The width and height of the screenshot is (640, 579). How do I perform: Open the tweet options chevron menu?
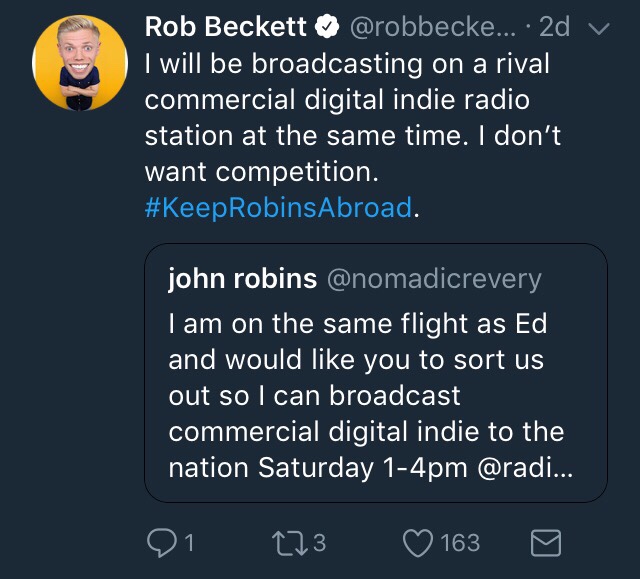click(599, 30)
